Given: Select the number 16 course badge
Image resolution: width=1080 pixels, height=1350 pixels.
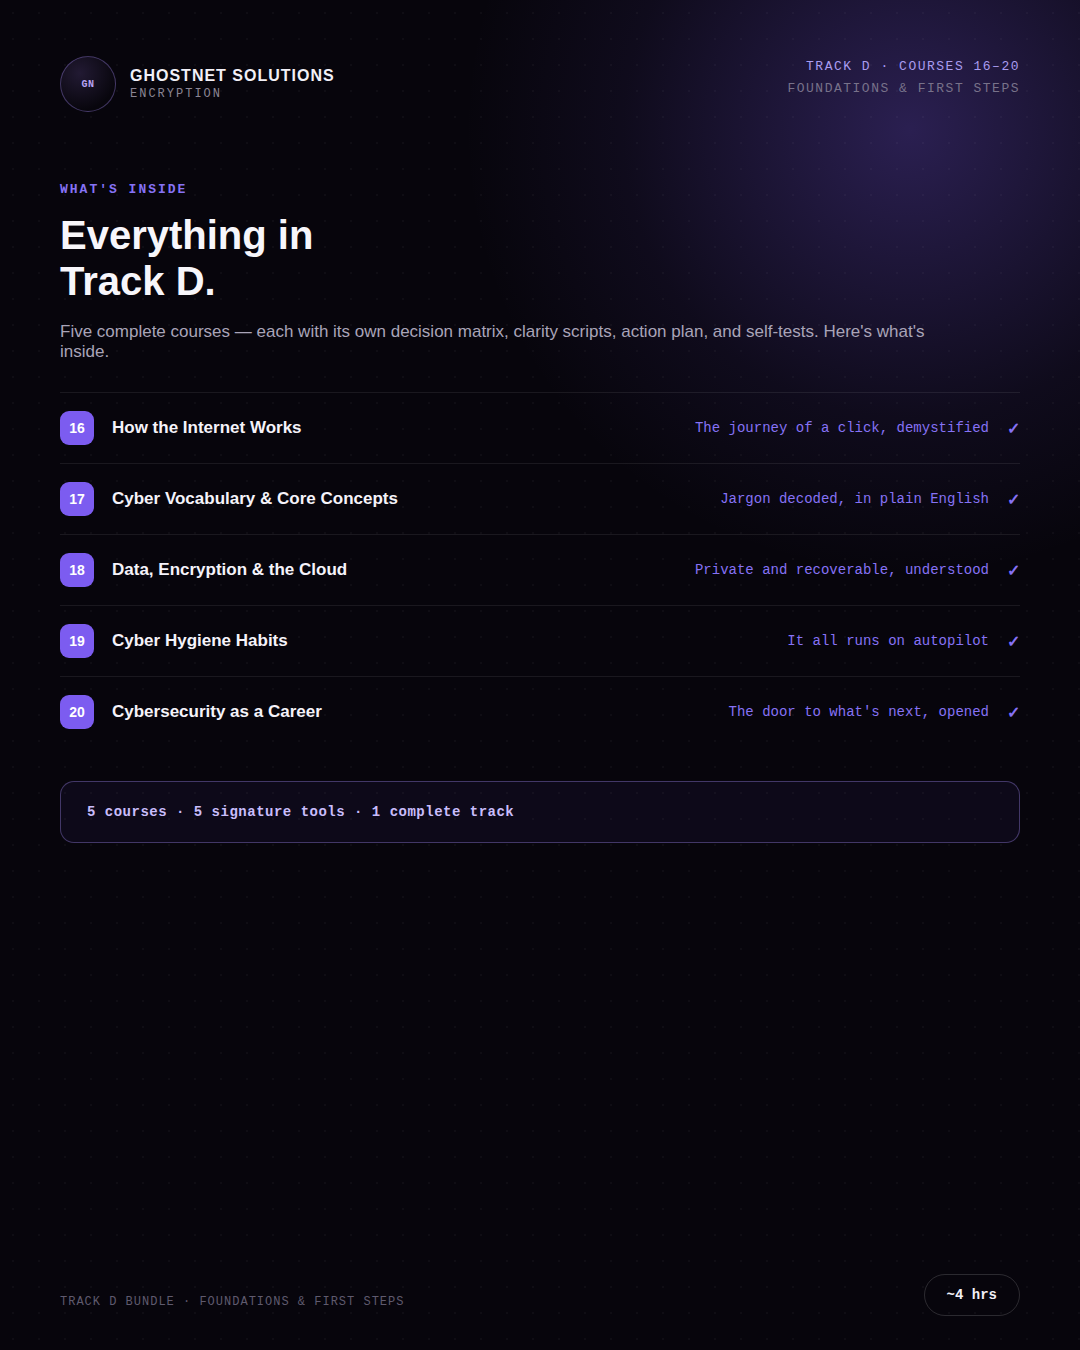Looking at the screenshot, I should (x=77, y=428).
